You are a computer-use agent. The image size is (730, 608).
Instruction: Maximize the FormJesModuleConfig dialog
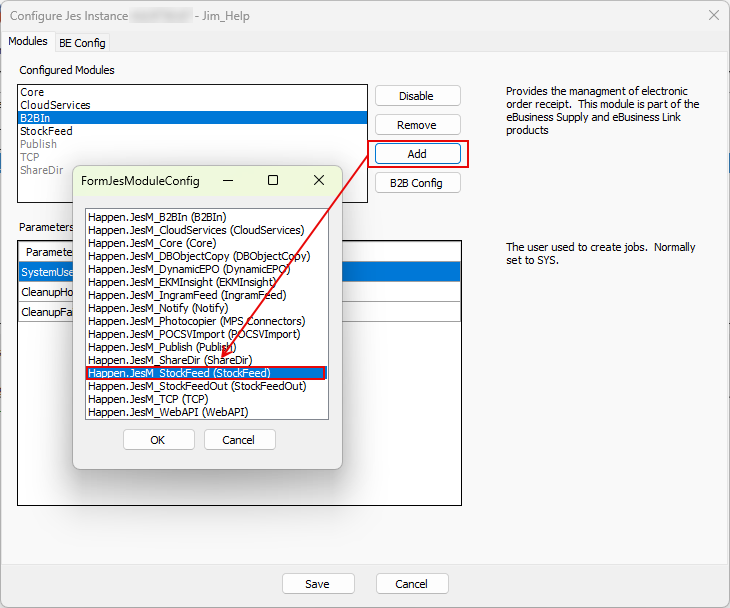pyautogui.click(x=273, y=181)
